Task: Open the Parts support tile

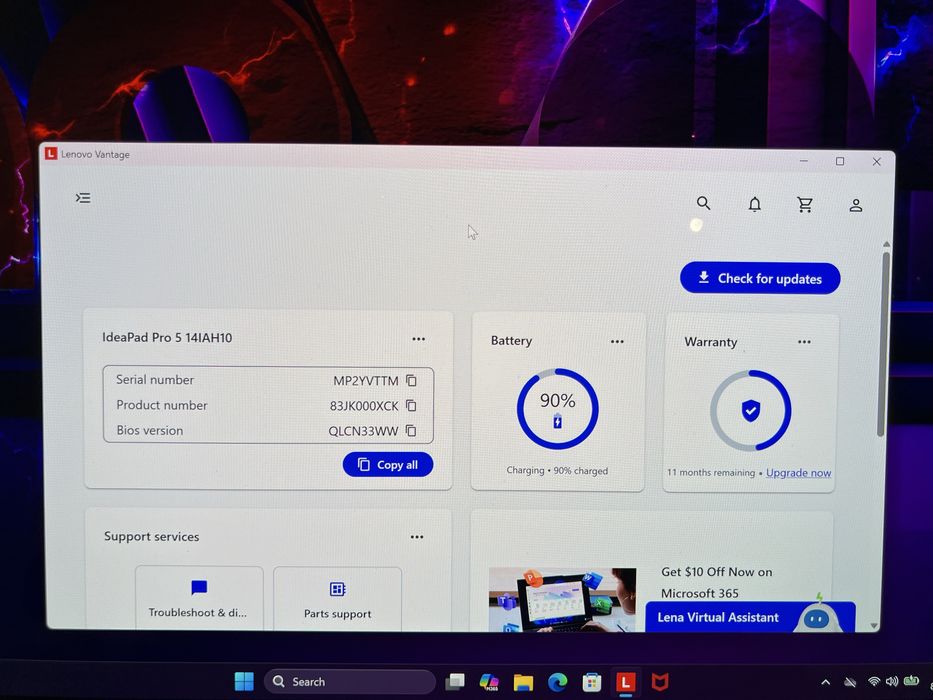Action: pos(337,598)
